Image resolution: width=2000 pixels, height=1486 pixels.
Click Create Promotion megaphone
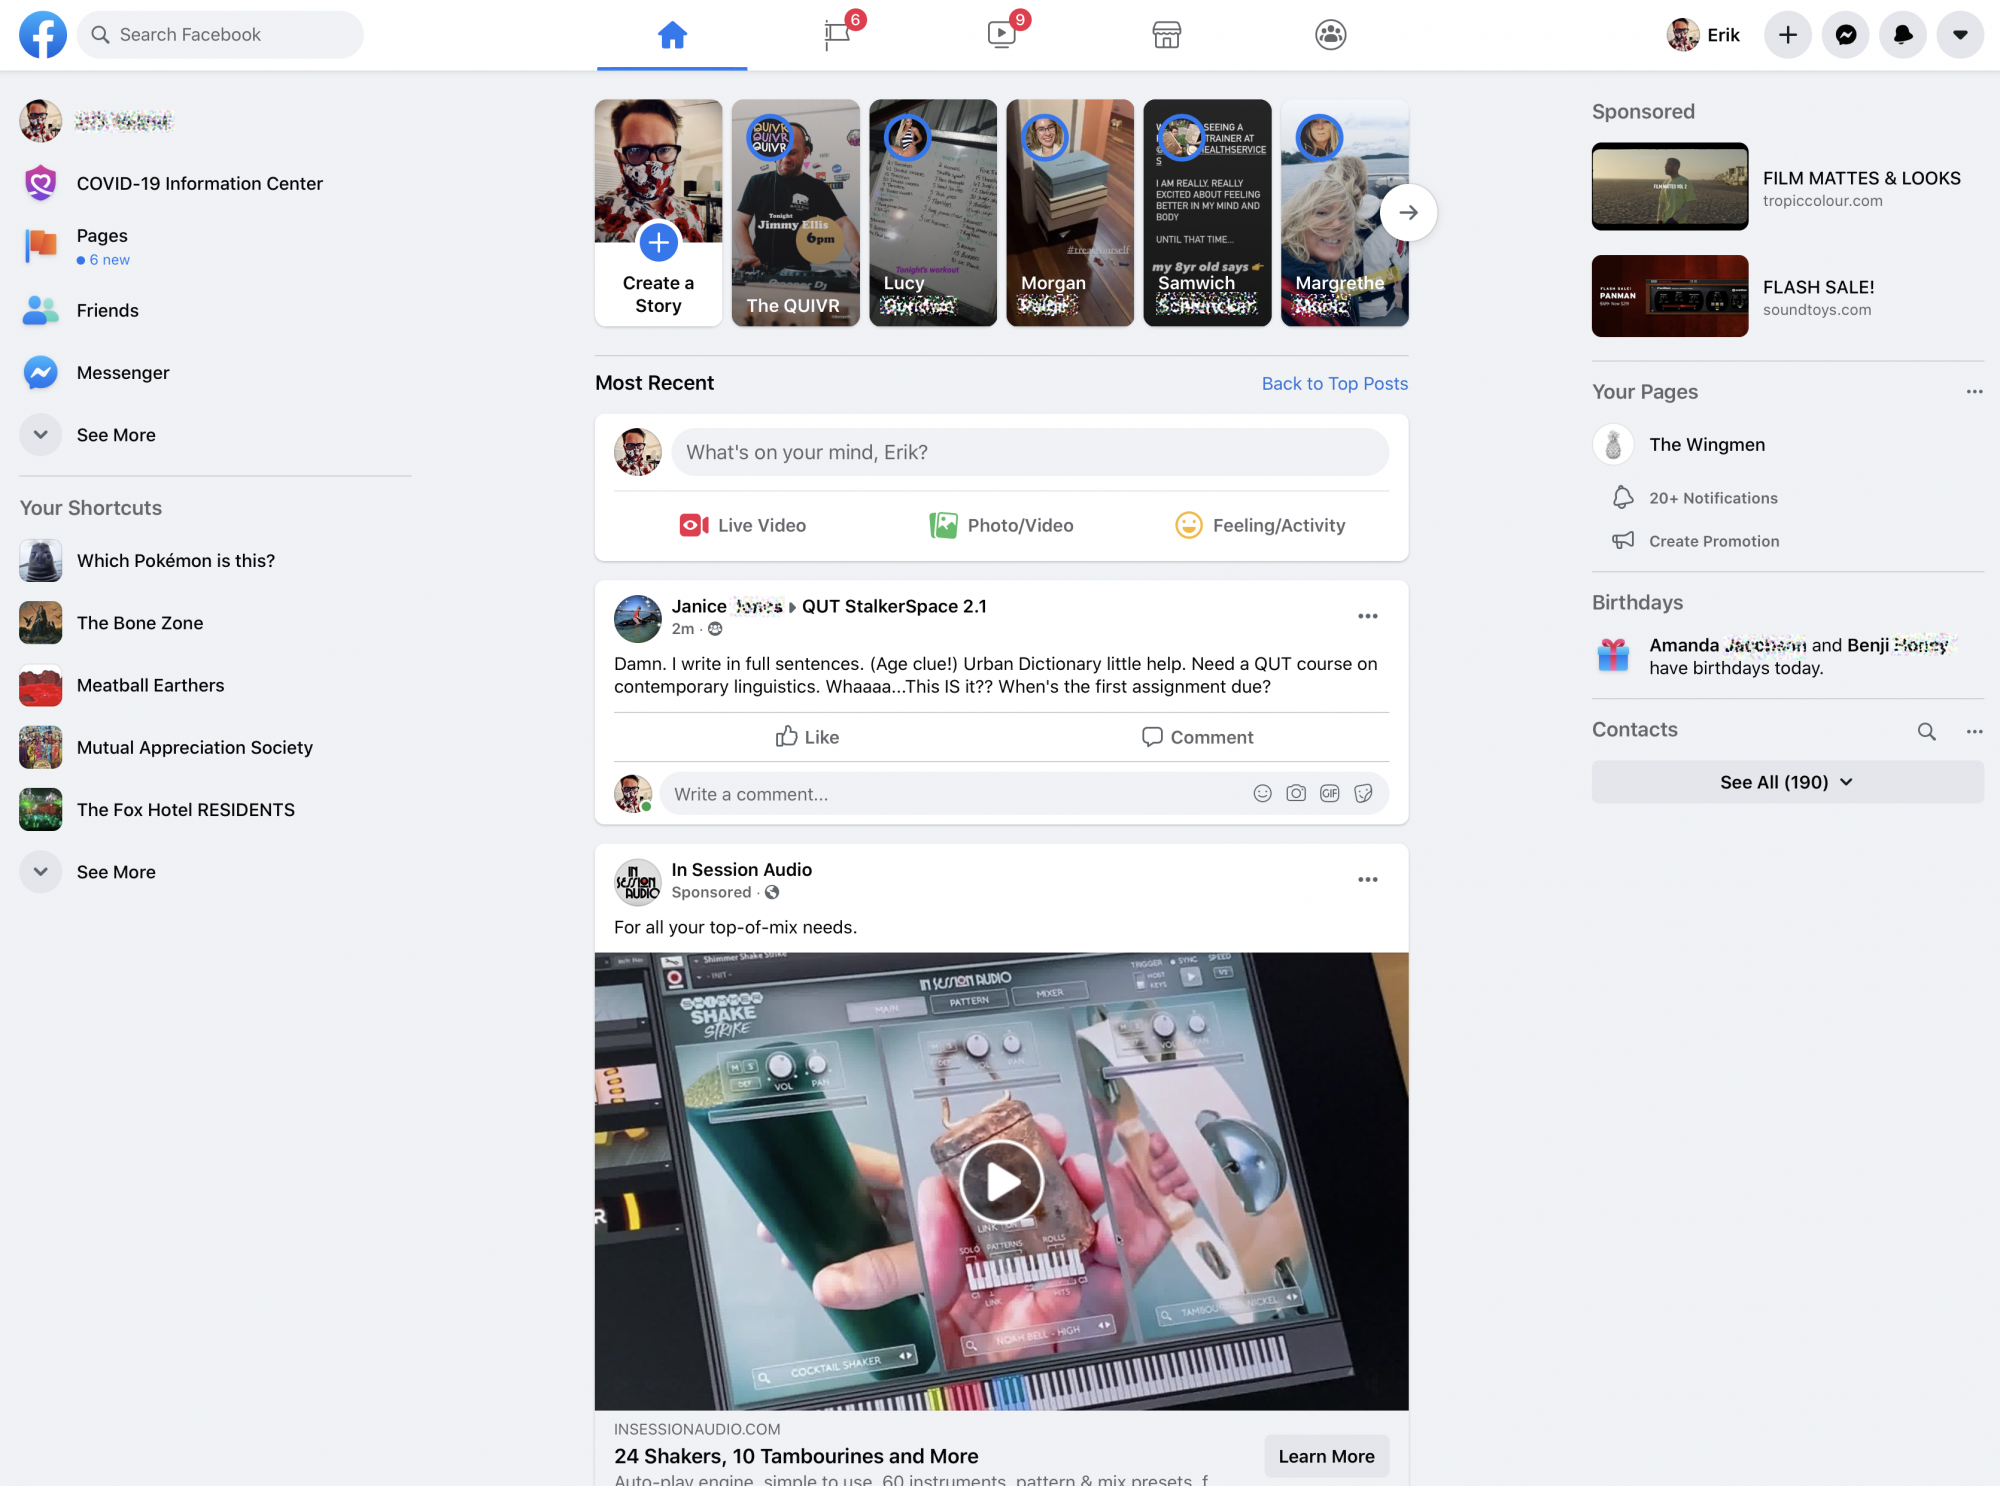tap(1623, 541)
